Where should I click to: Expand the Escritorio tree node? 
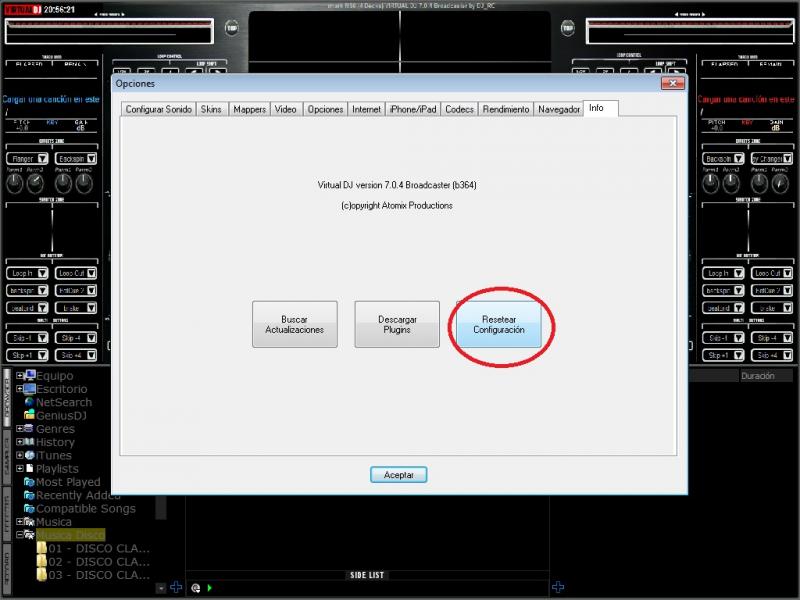[x=19, y=389]
